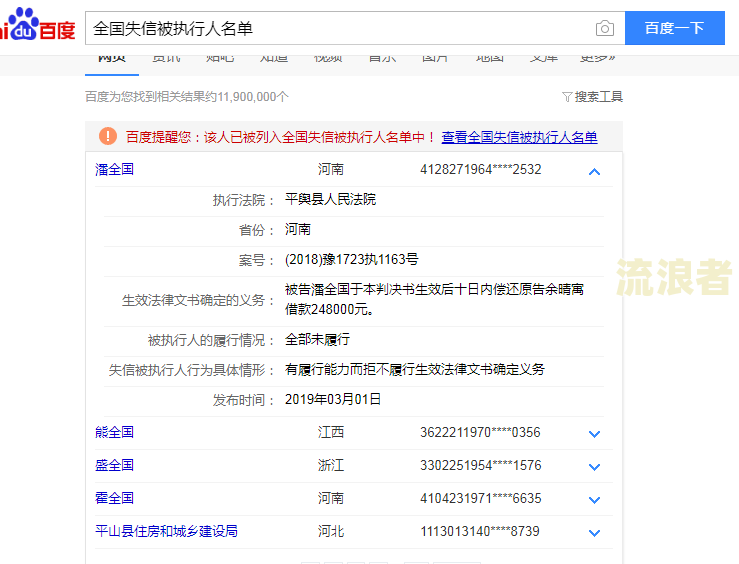739x564 pixels.
Task: Open 查看全国失信被执行人名单 link
Action: point(519,137)
